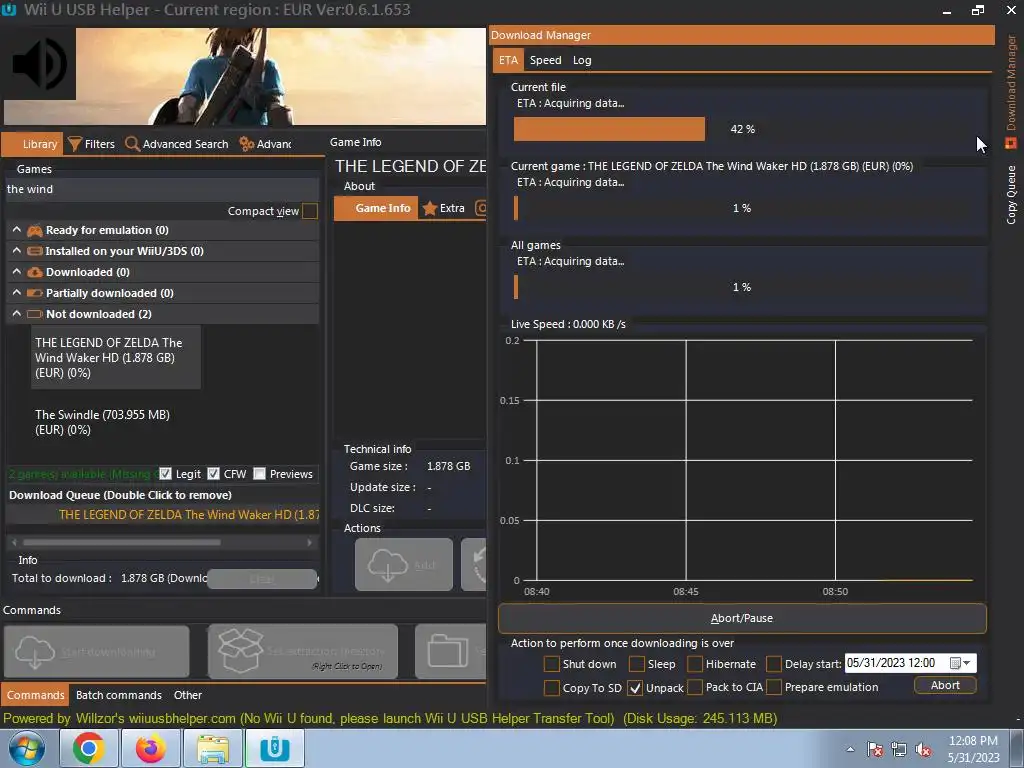Open the Log tab in Download Manager
1024x768 pixels.
pos(582,60)
